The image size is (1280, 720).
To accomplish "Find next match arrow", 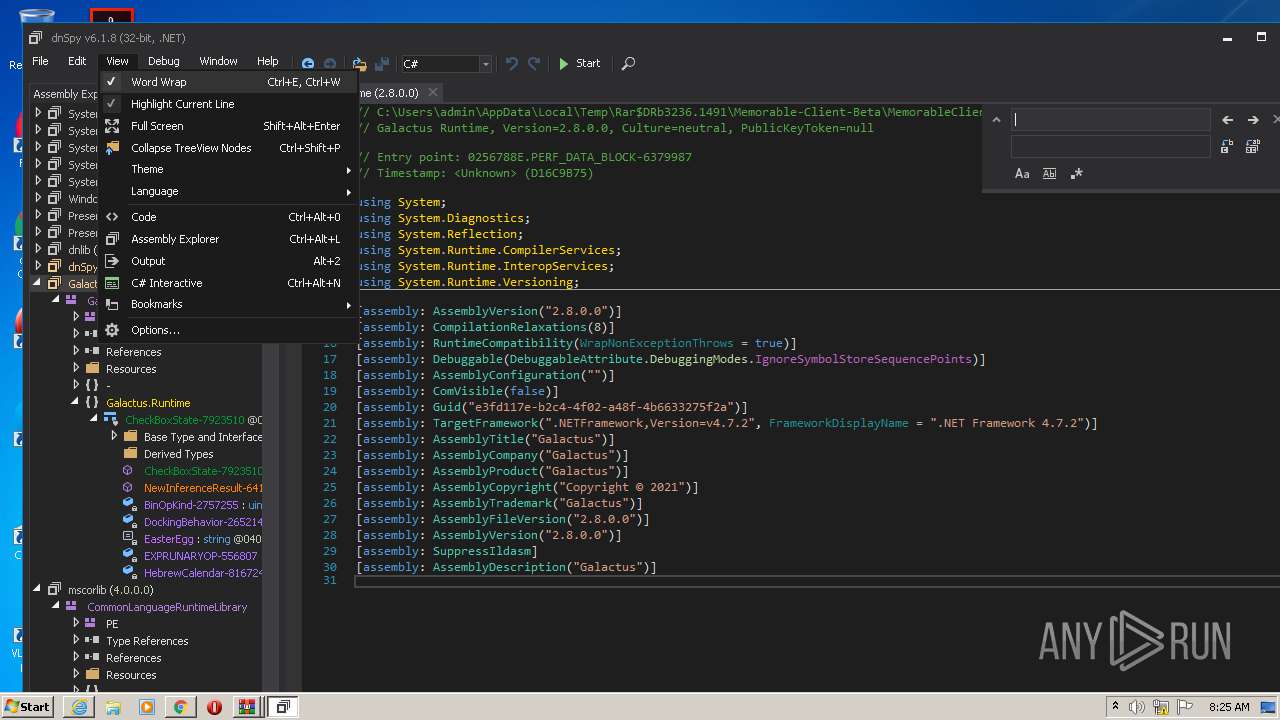I will (1253, 119).
